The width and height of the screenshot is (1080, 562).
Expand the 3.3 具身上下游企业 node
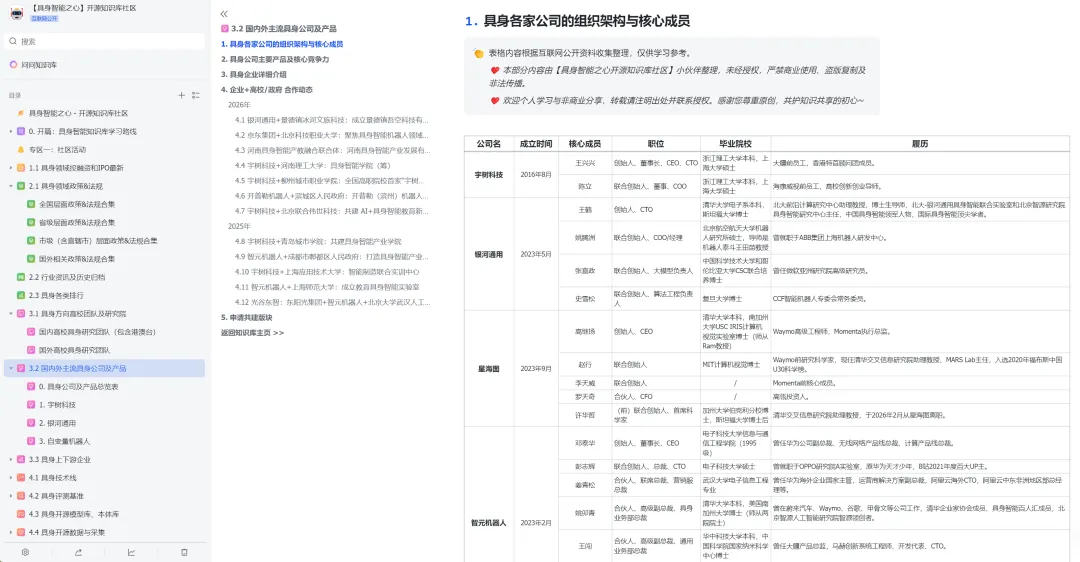pyautogui.click(x=10, y=459)
